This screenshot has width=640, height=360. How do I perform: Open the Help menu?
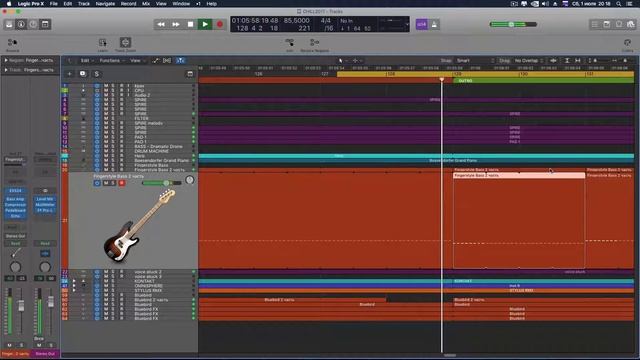(211, 4)
